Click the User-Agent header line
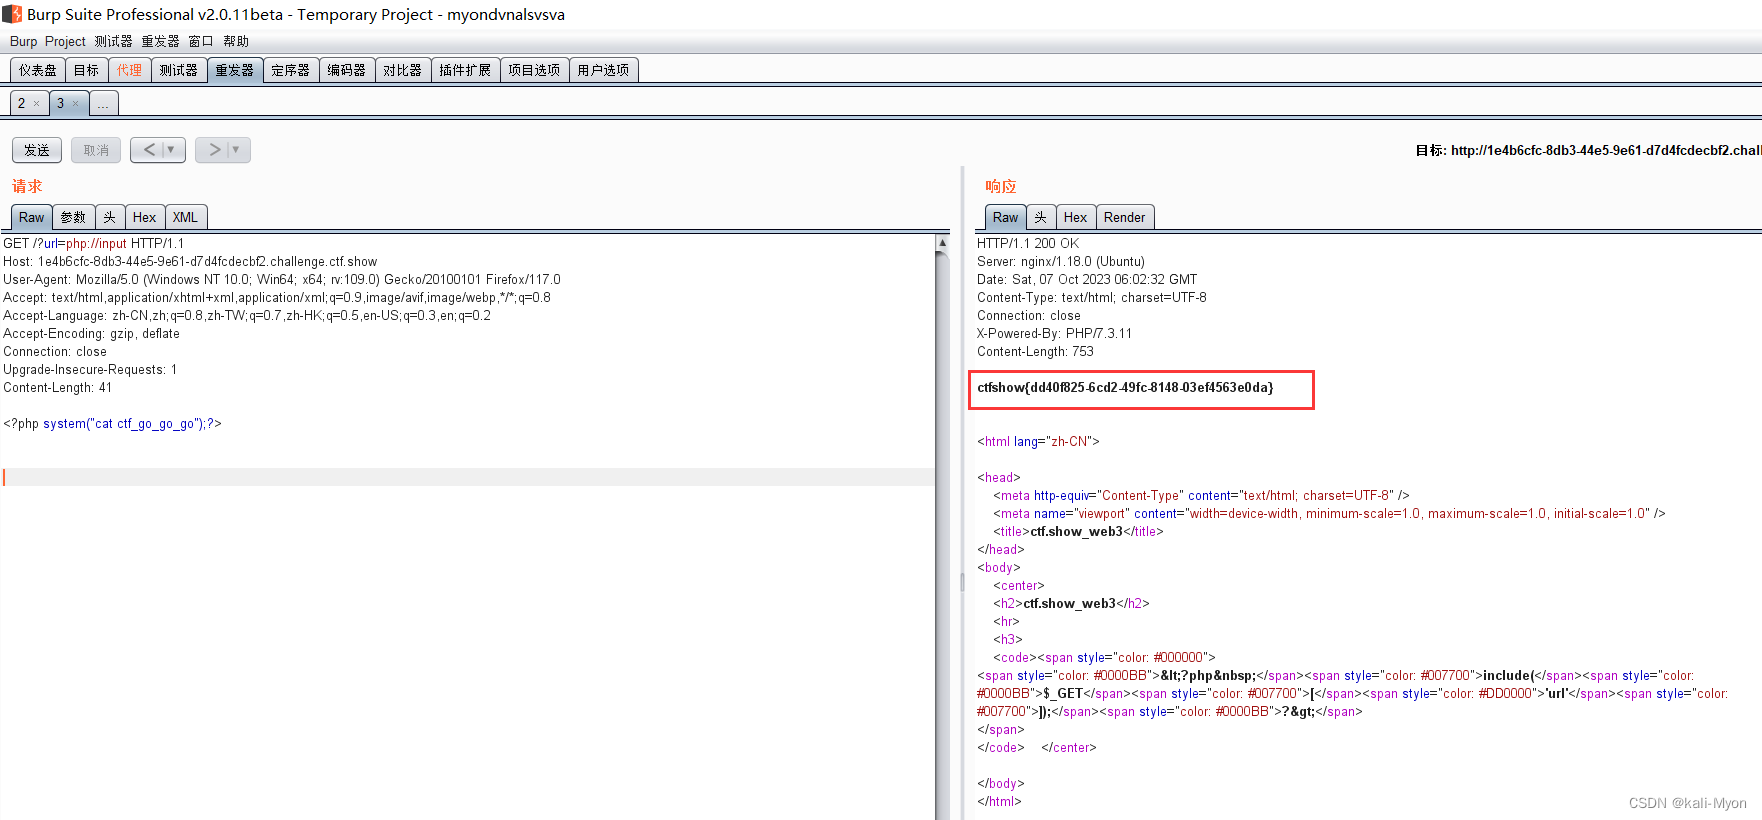 (282, 279)
